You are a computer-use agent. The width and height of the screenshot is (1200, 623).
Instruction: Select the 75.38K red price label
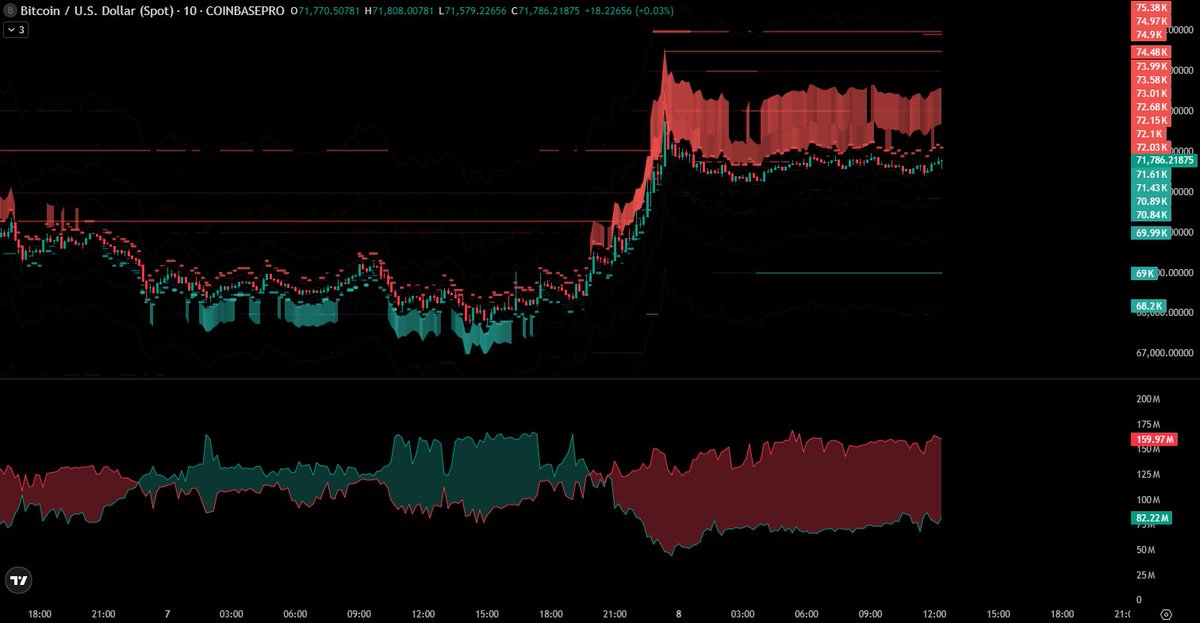click(x=1152, y=7)
